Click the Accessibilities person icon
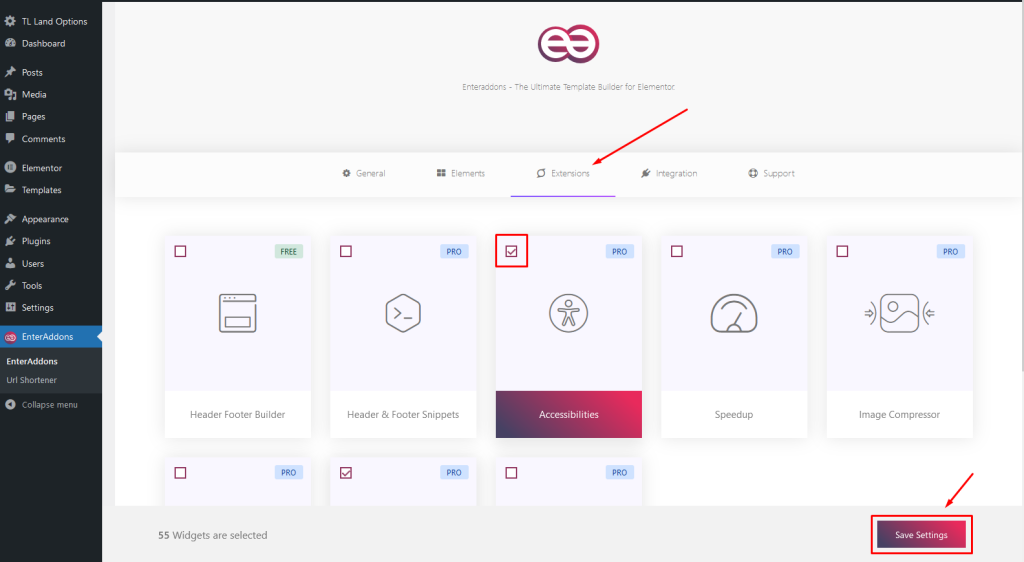1024x562 pixels. (x=568, y=313)
